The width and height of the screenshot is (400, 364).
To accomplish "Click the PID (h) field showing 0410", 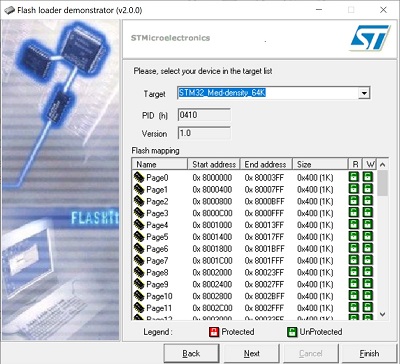I will (x=204, y=115).
